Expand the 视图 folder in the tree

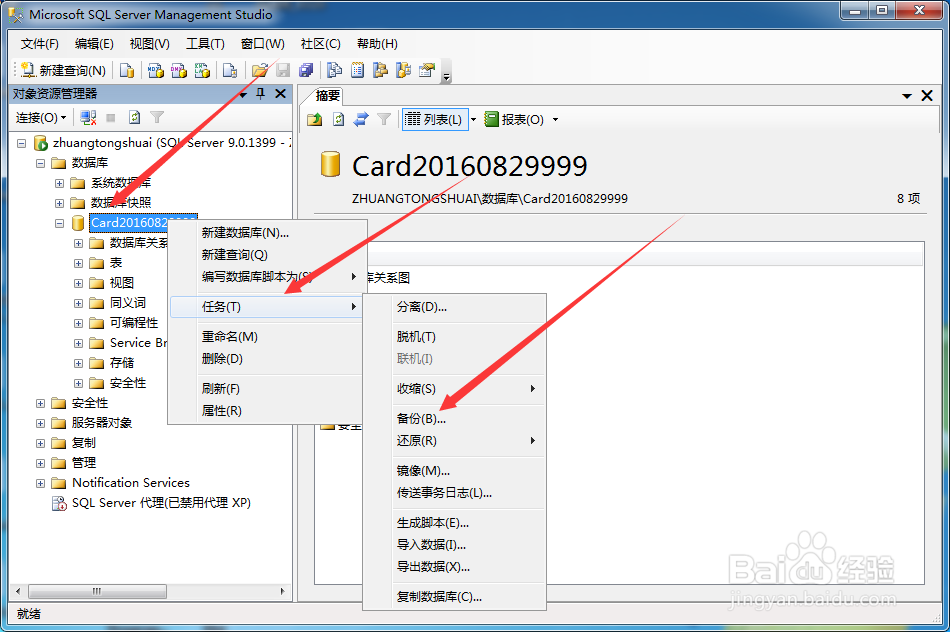tap(78, 283)
